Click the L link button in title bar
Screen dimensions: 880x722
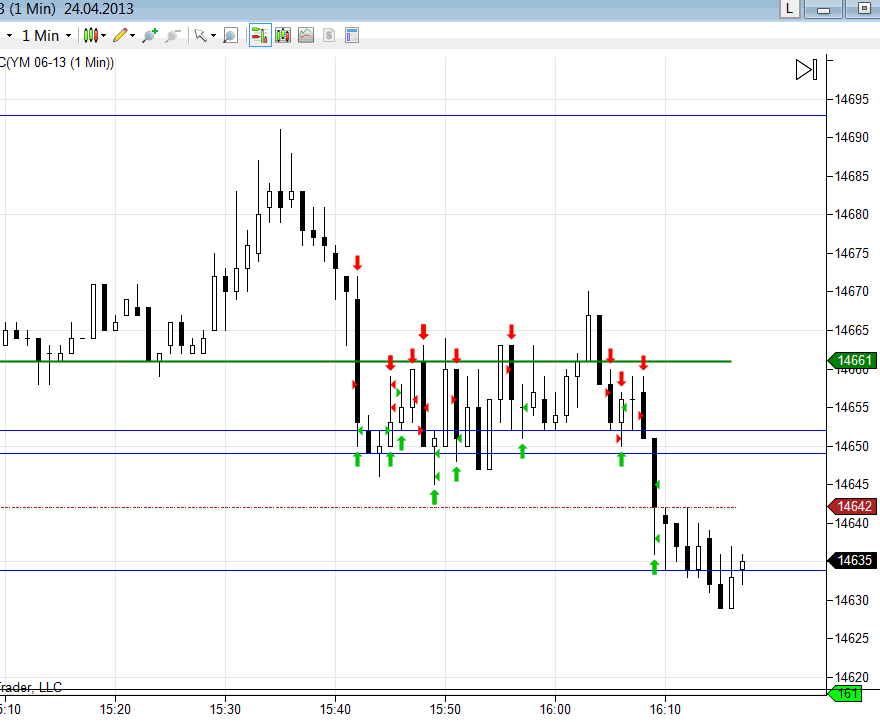pyautogui.click(x=790, y=9)
